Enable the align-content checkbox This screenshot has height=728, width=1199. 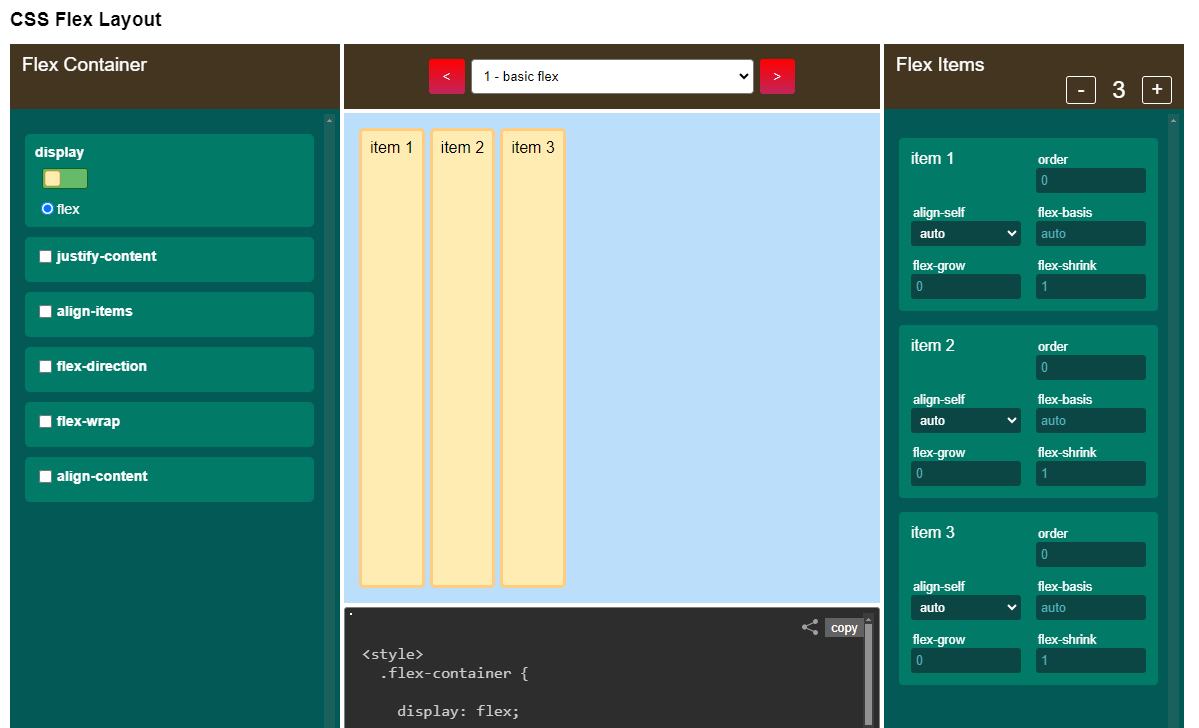tap(45, 477)
